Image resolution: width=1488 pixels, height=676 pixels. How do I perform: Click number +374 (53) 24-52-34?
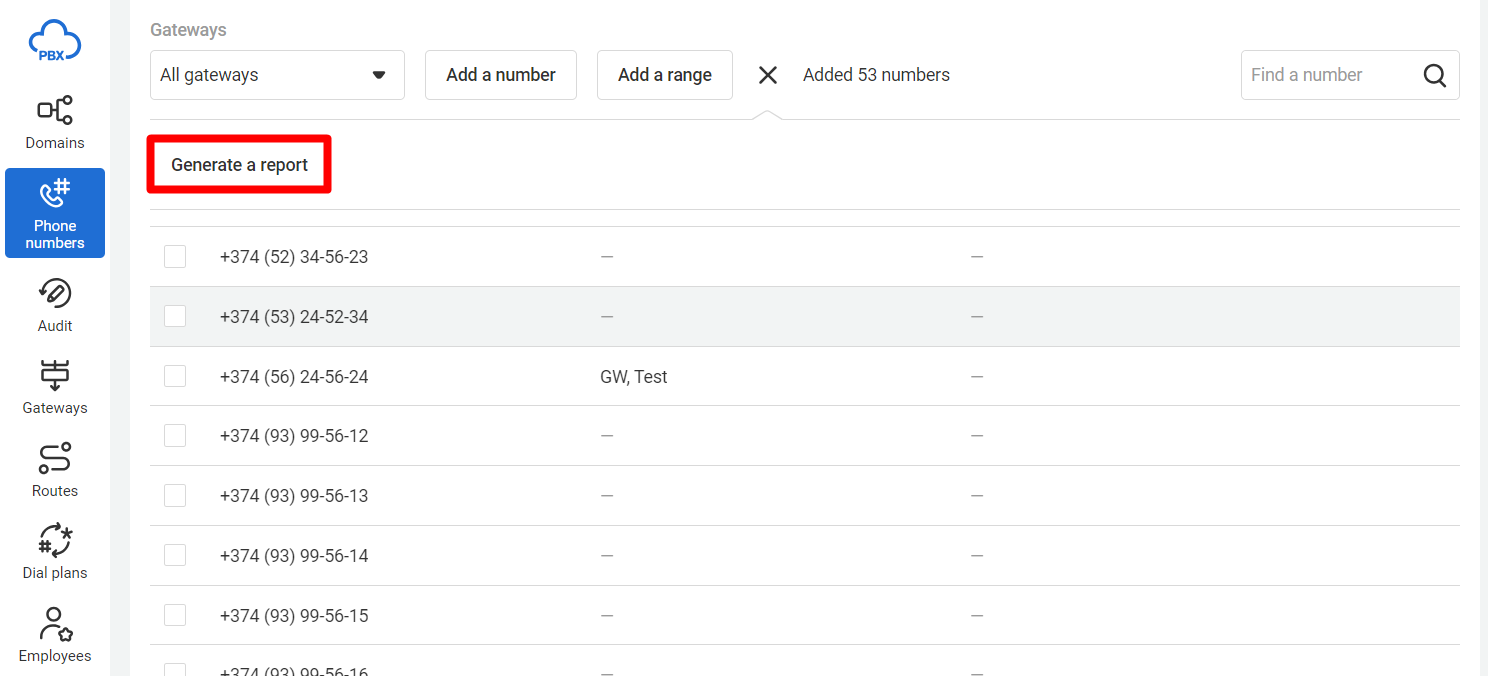pyautogui.click(x=294, y=317)
